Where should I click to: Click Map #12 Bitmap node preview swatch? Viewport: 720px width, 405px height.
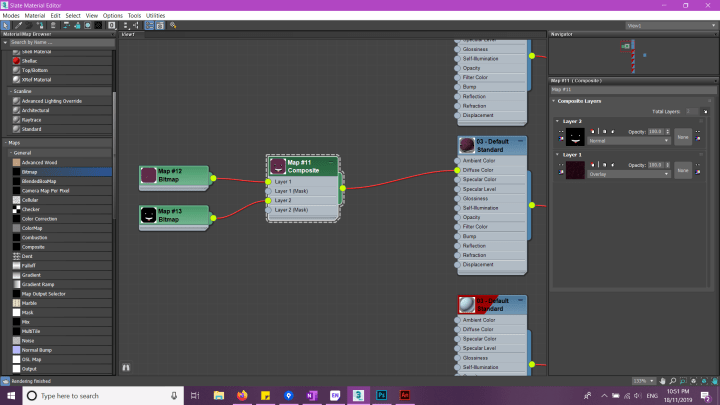click(x=149, y=177)
